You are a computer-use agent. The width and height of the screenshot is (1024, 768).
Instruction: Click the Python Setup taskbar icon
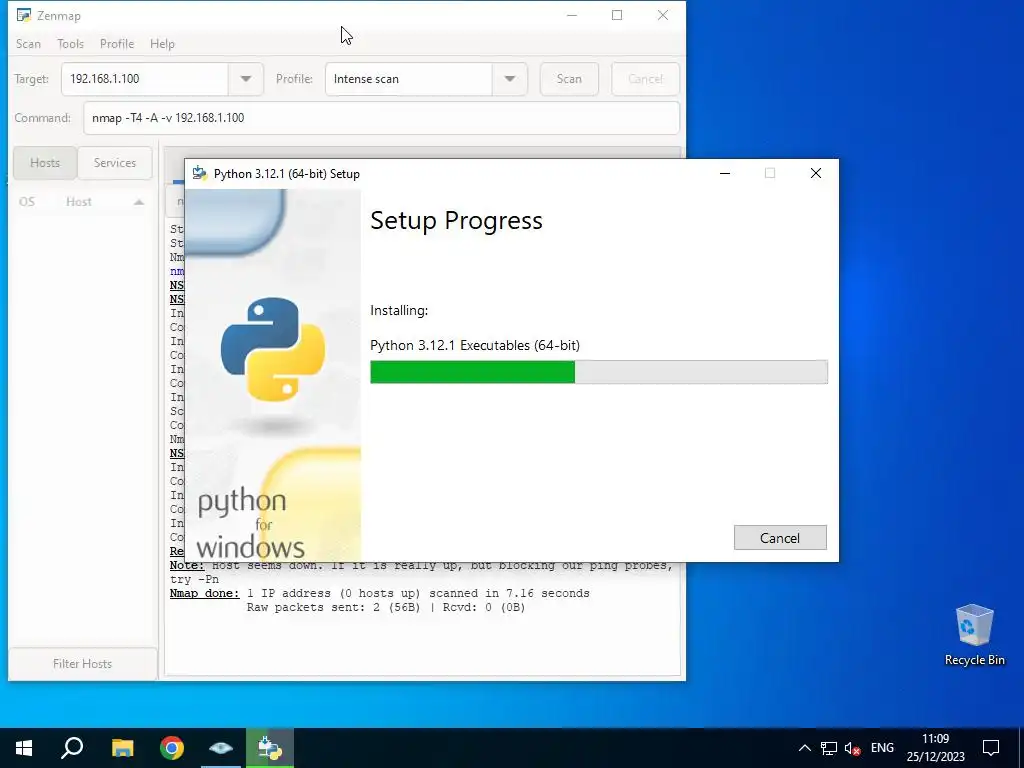click(x=270, y=748)
